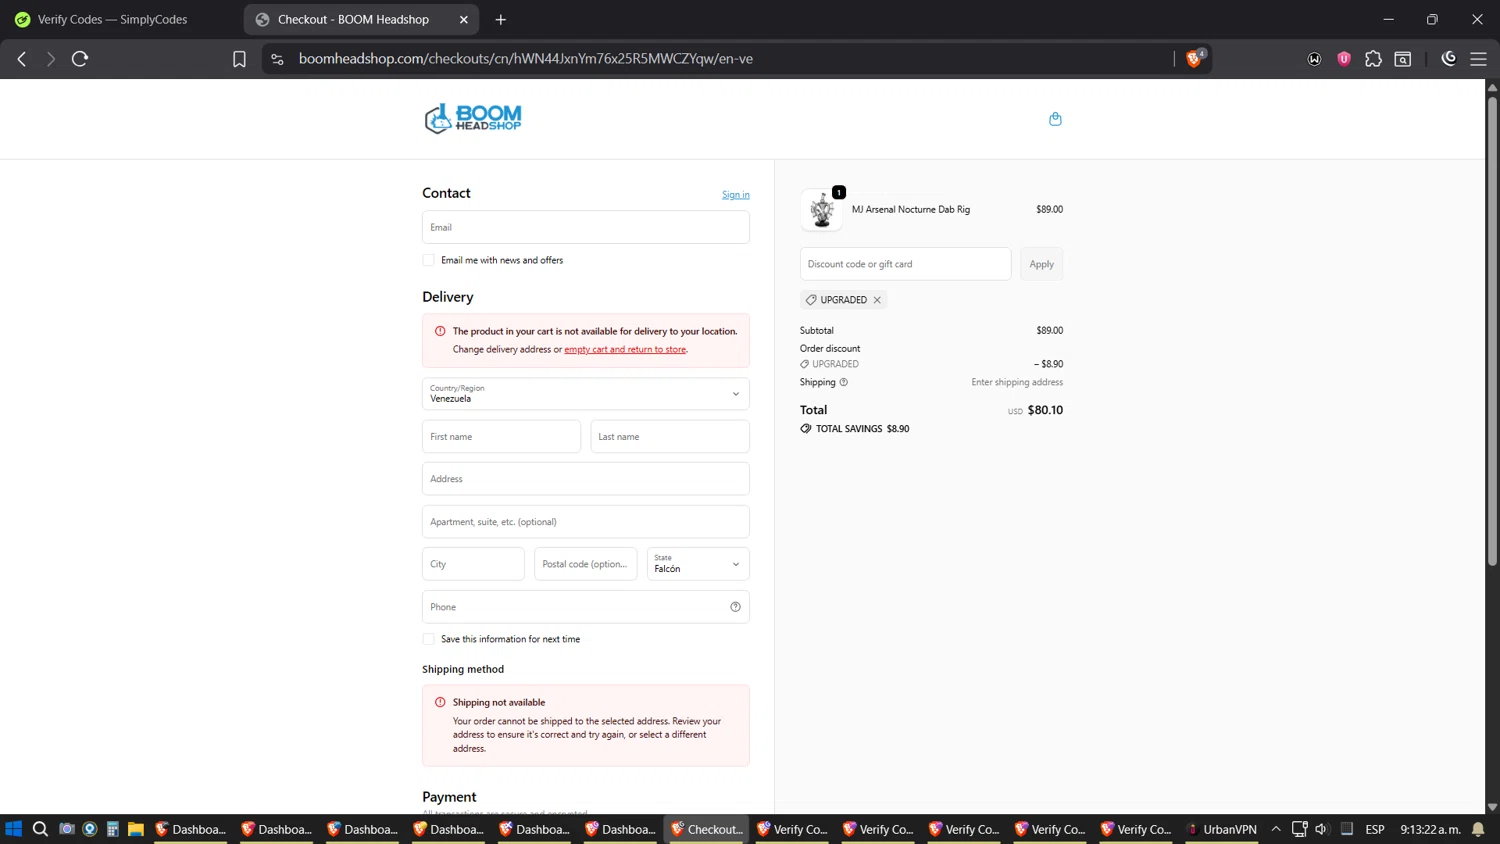The image size is (1500, 844).
Task: Click the volume icon in system tray
Action: click(x=1321, y=829)
